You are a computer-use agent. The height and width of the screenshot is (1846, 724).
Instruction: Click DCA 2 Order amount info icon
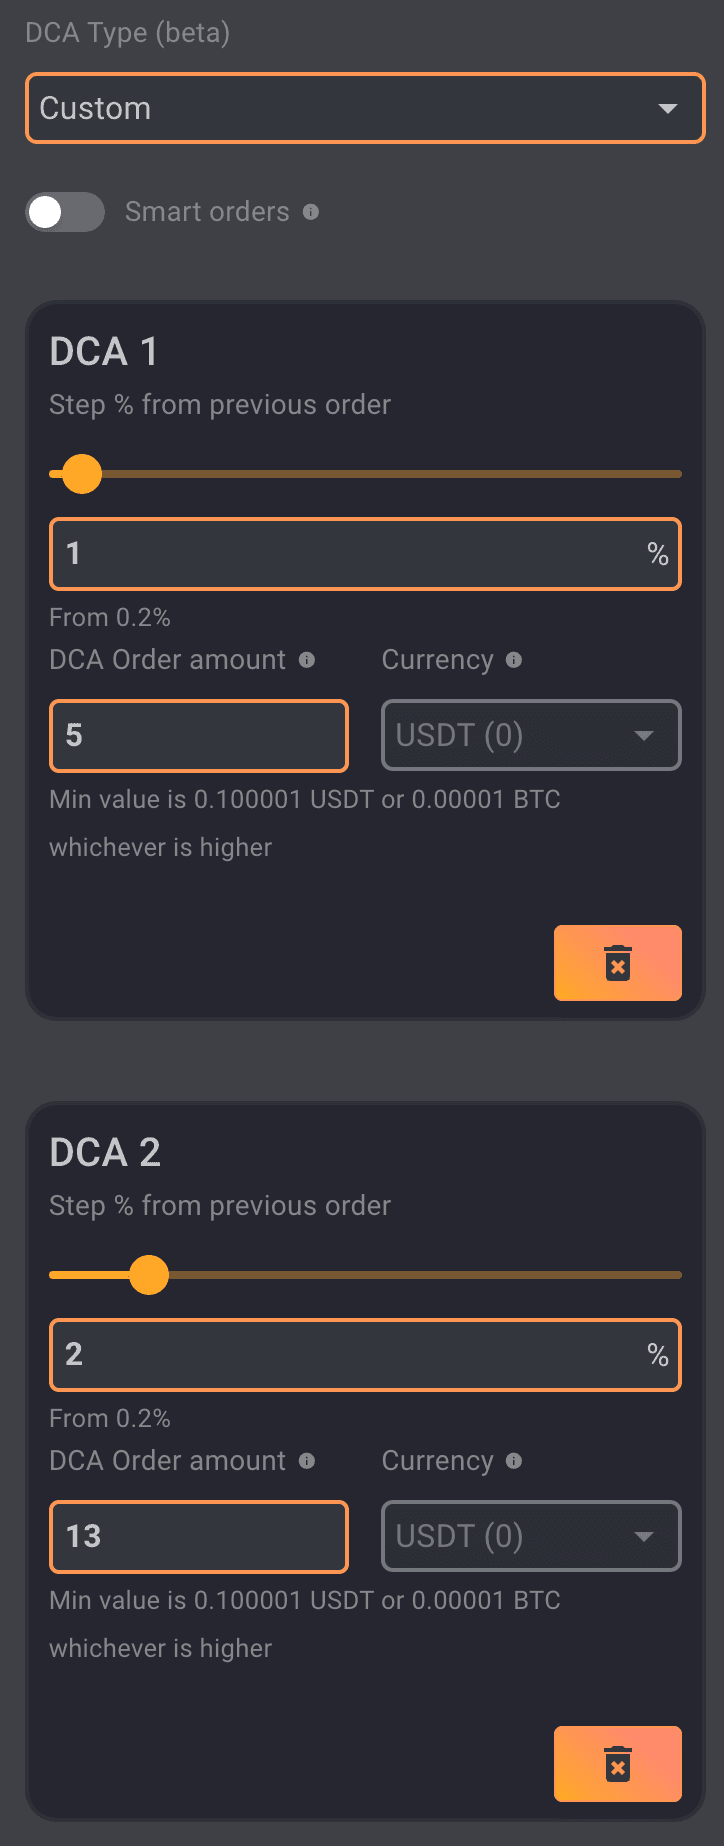(307, 1461)
